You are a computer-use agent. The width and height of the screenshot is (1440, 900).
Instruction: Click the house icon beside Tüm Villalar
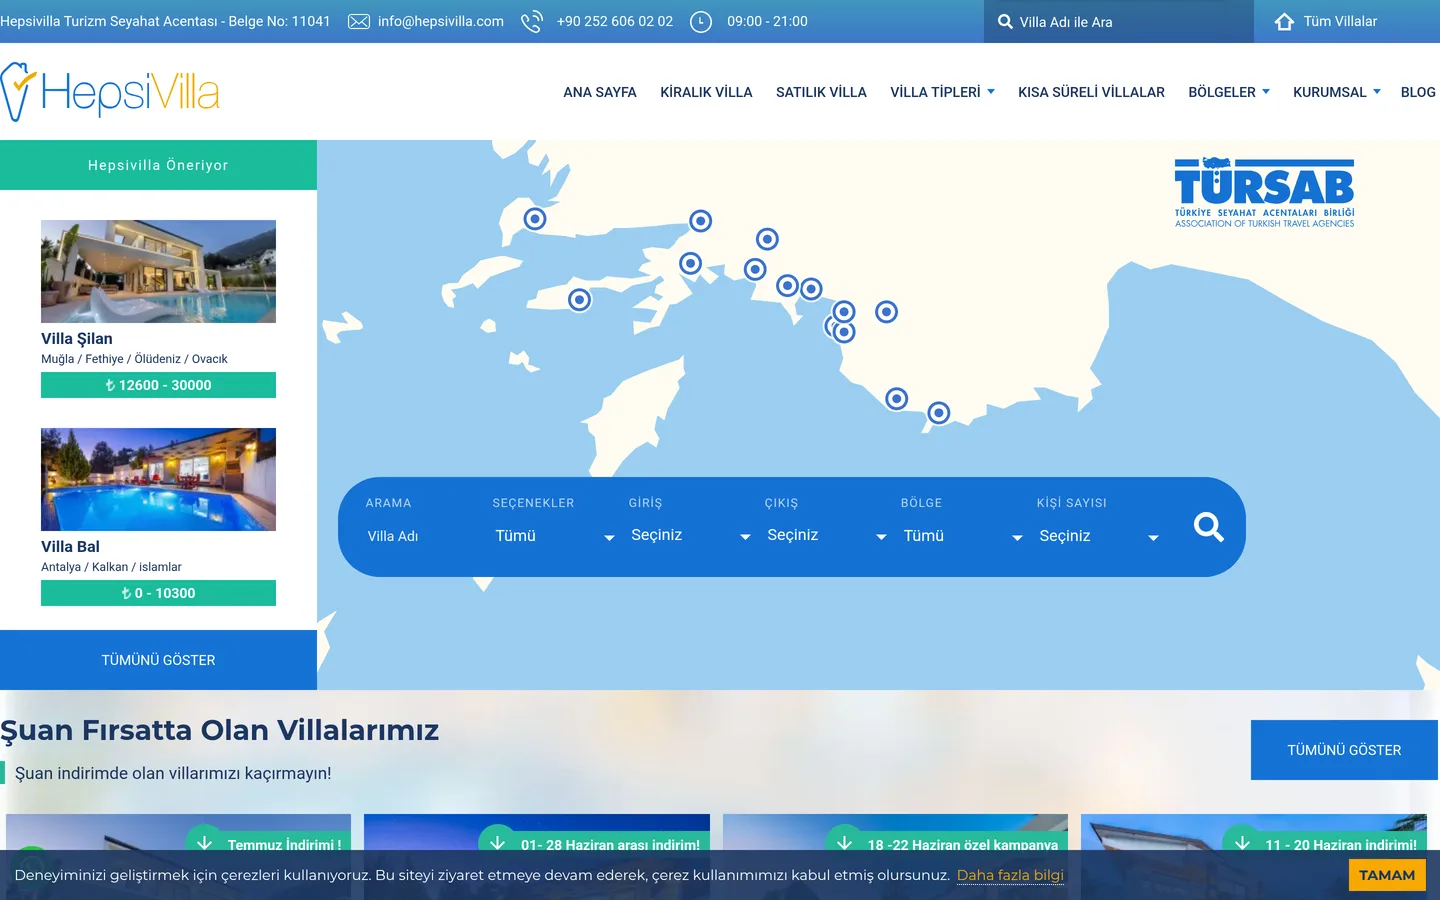coord(1285,22)
